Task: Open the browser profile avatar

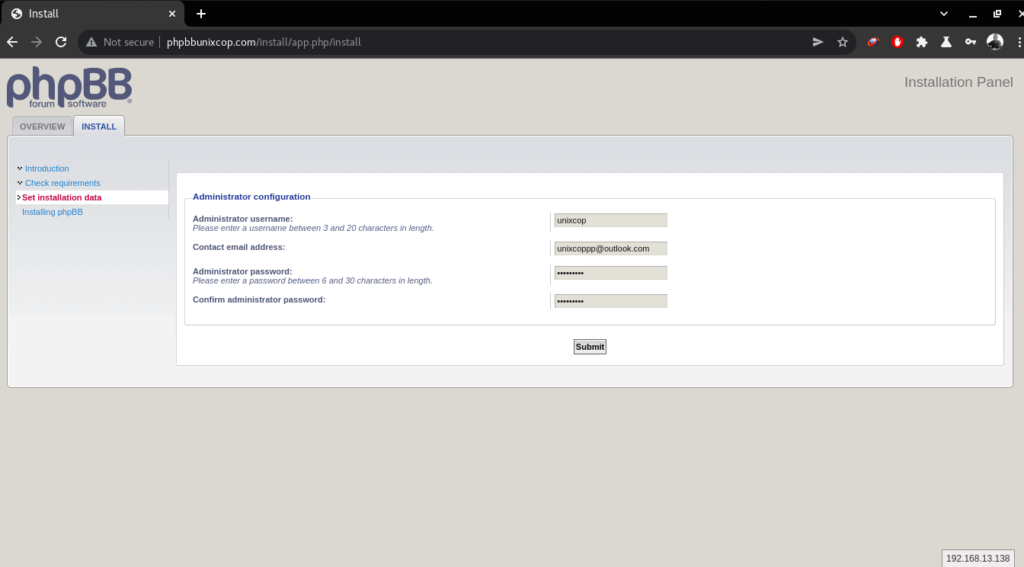Action: point(995,42)
